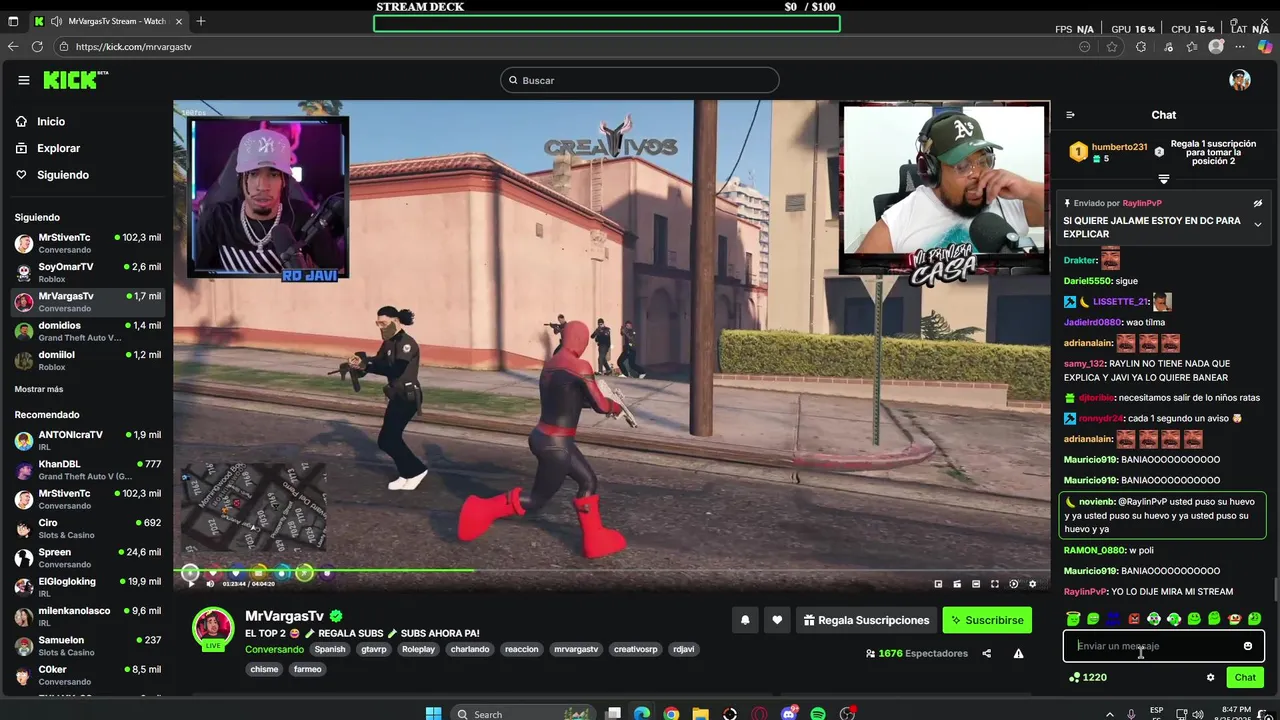Toggle video player fullscreen
1280x720 pixels.
click(x=994, y=584)
